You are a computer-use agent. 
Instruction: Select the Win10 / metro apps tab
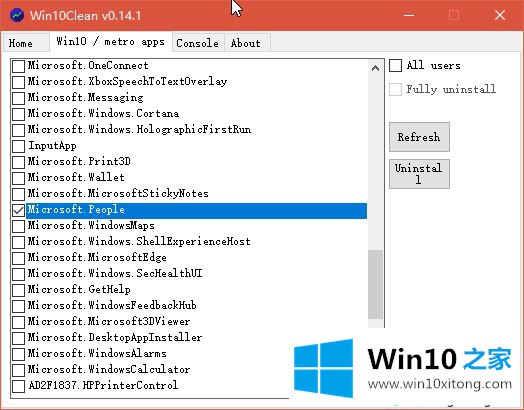[x=111, y=41]
